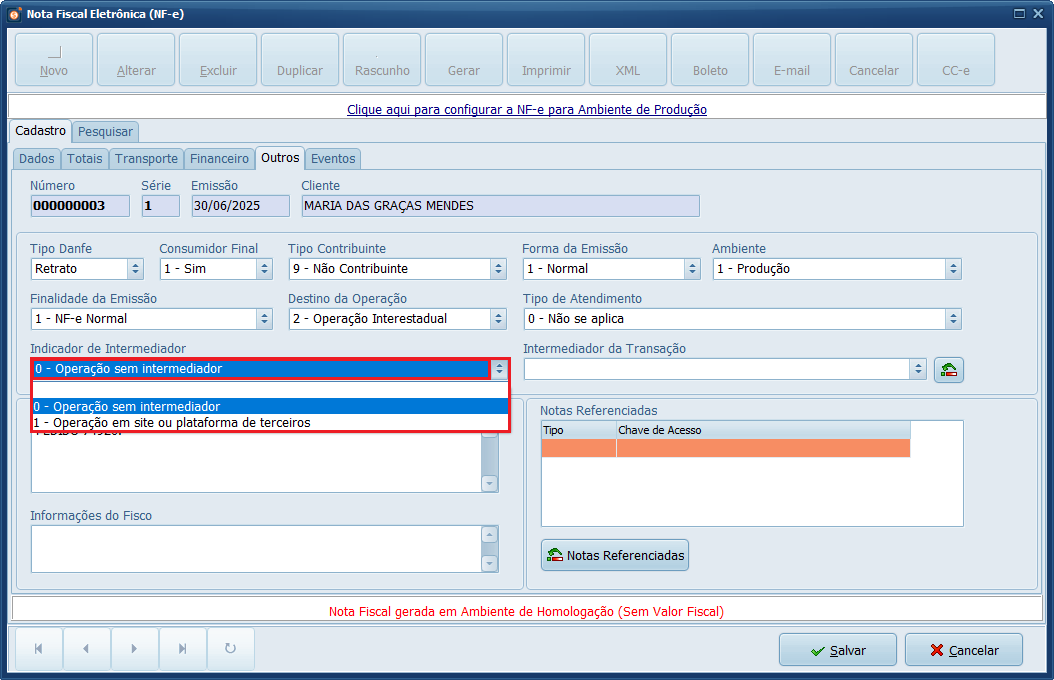Expand the Destino da Operação dropdown
Image resolution: width=1054 pixels, height=680 pixels.
tap(498, 319)
